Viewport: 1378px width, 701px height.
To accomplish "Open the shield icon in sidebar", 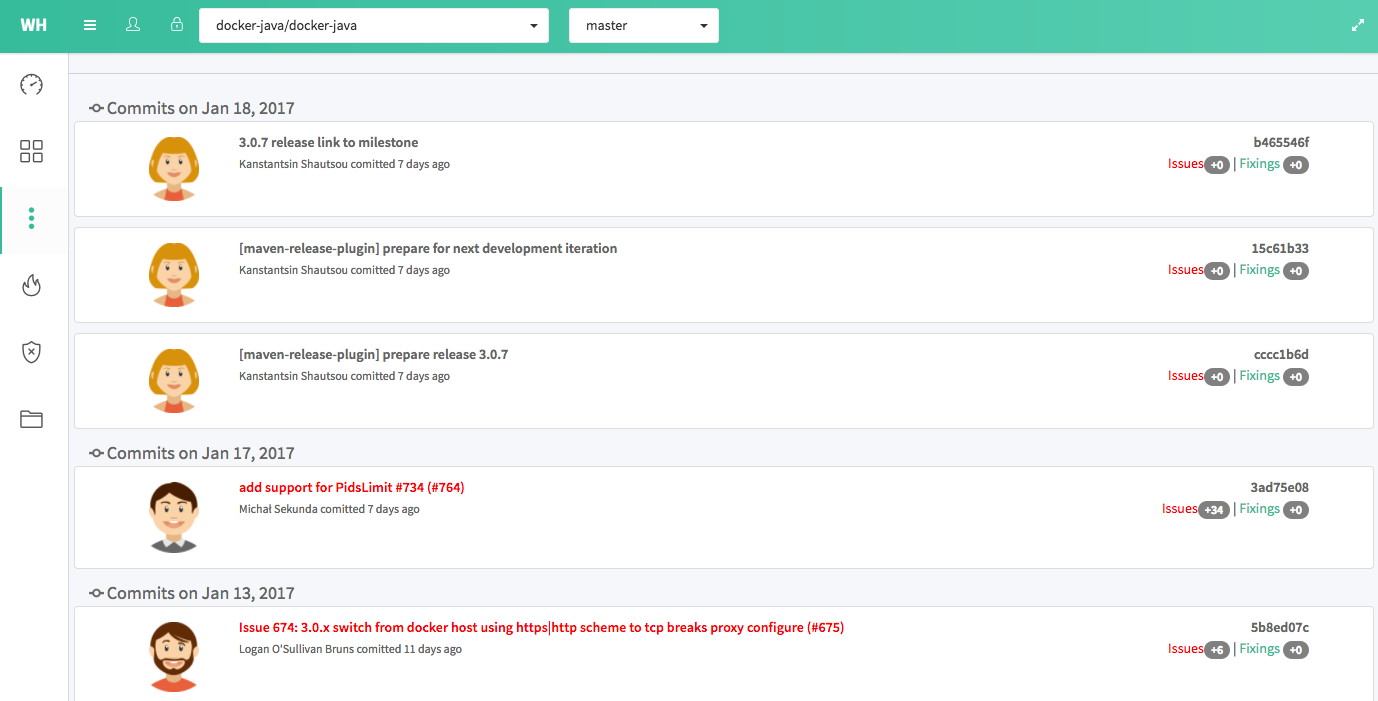I will (x=32, y=352).
